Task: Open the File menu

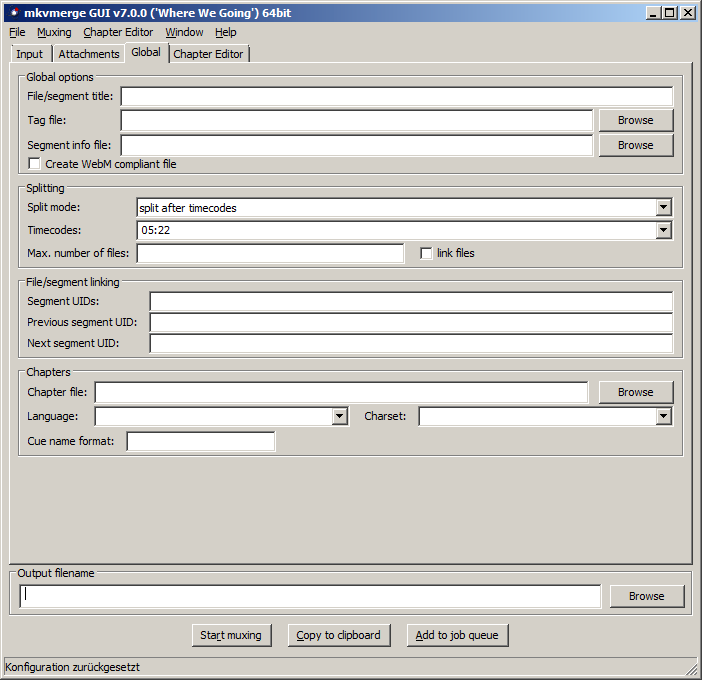Action: [17, 32]
